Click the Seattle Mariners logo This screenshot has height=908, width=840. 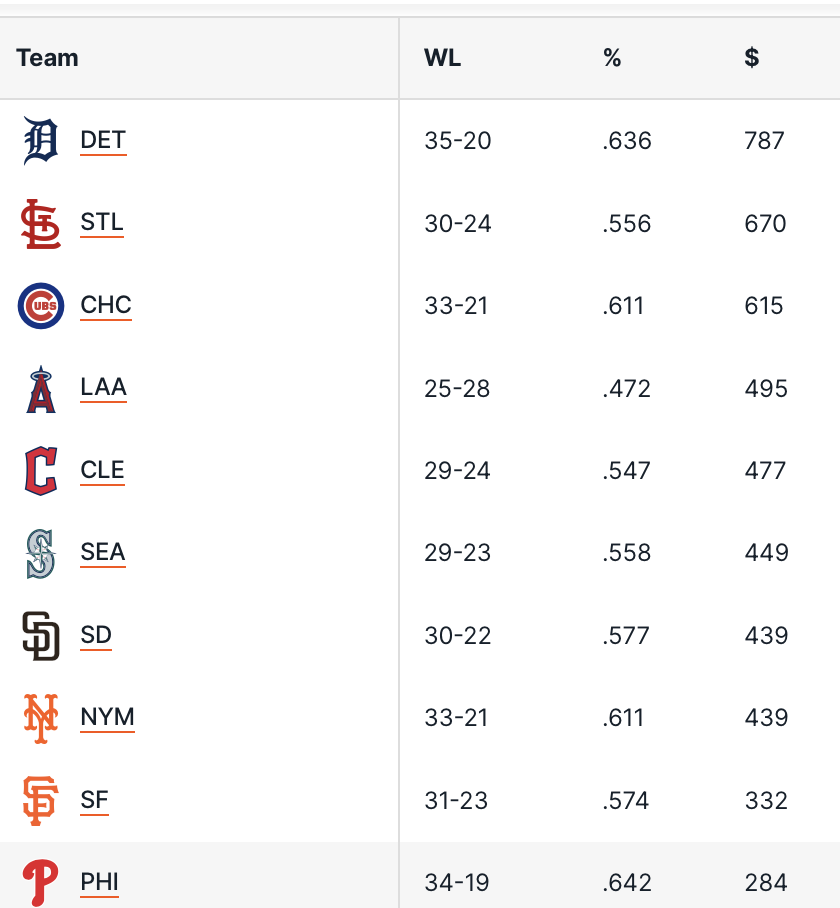41,554
